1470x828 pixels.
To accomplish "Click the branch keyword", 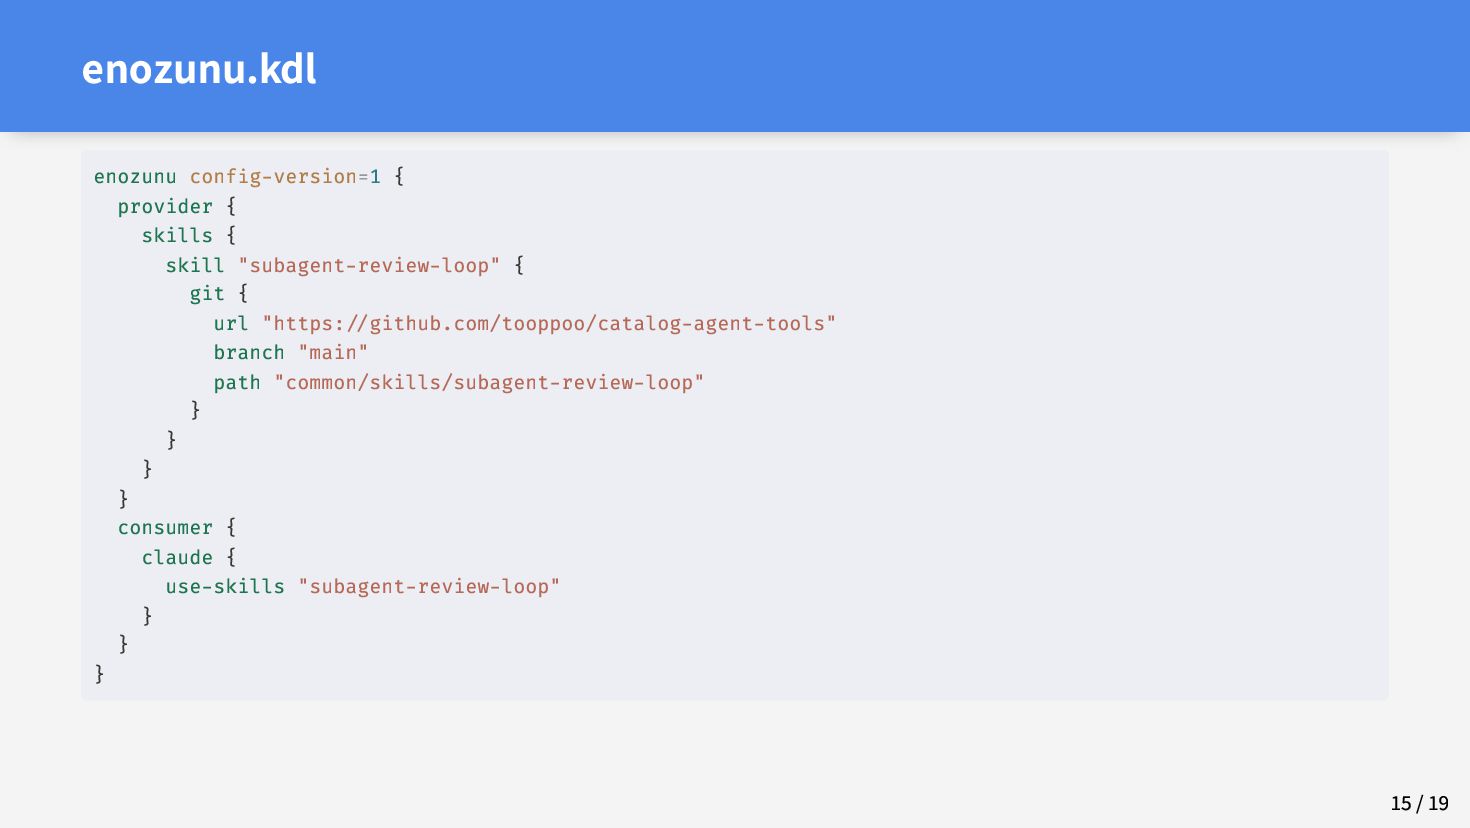I will [249, 353].
